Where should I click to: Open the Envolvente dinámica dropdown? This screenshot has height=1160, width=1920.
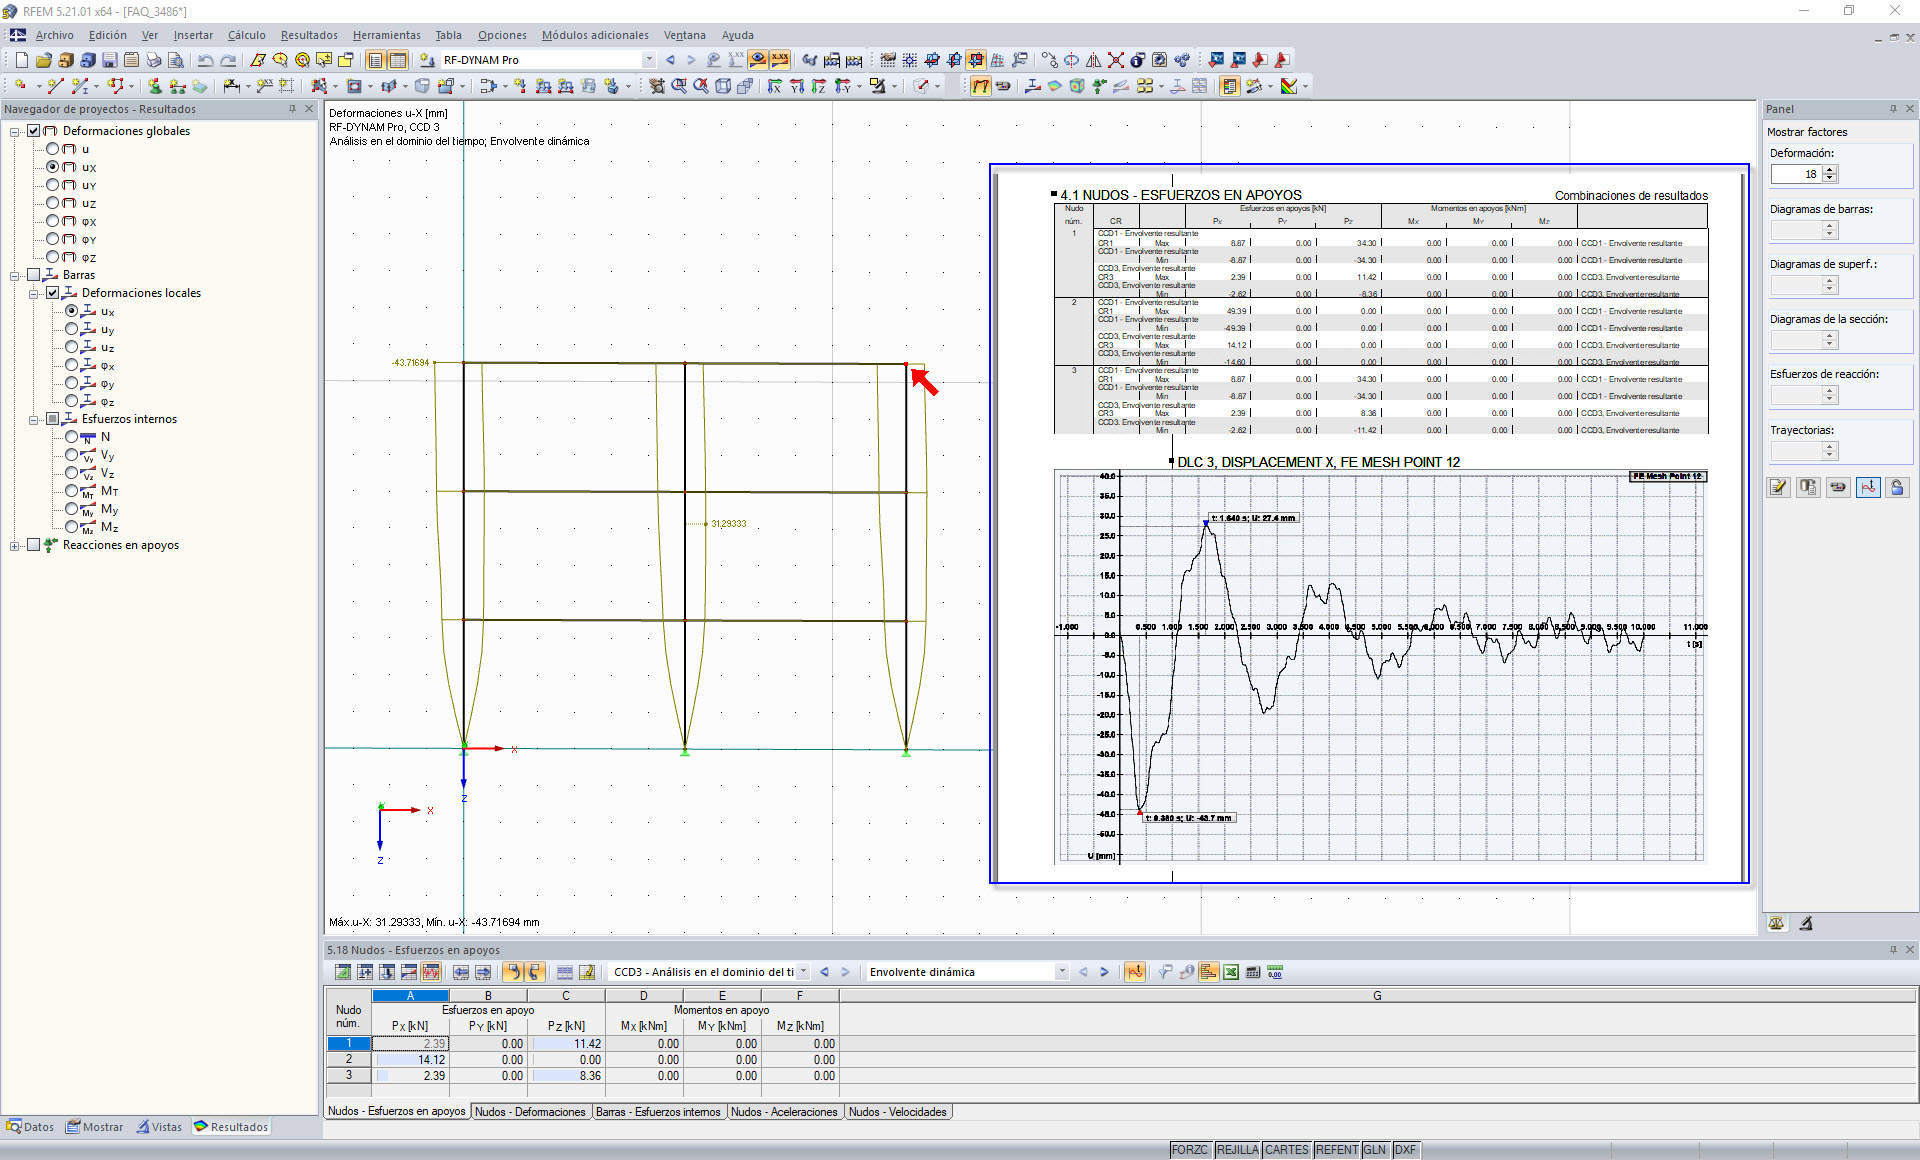pos(1061,972)
